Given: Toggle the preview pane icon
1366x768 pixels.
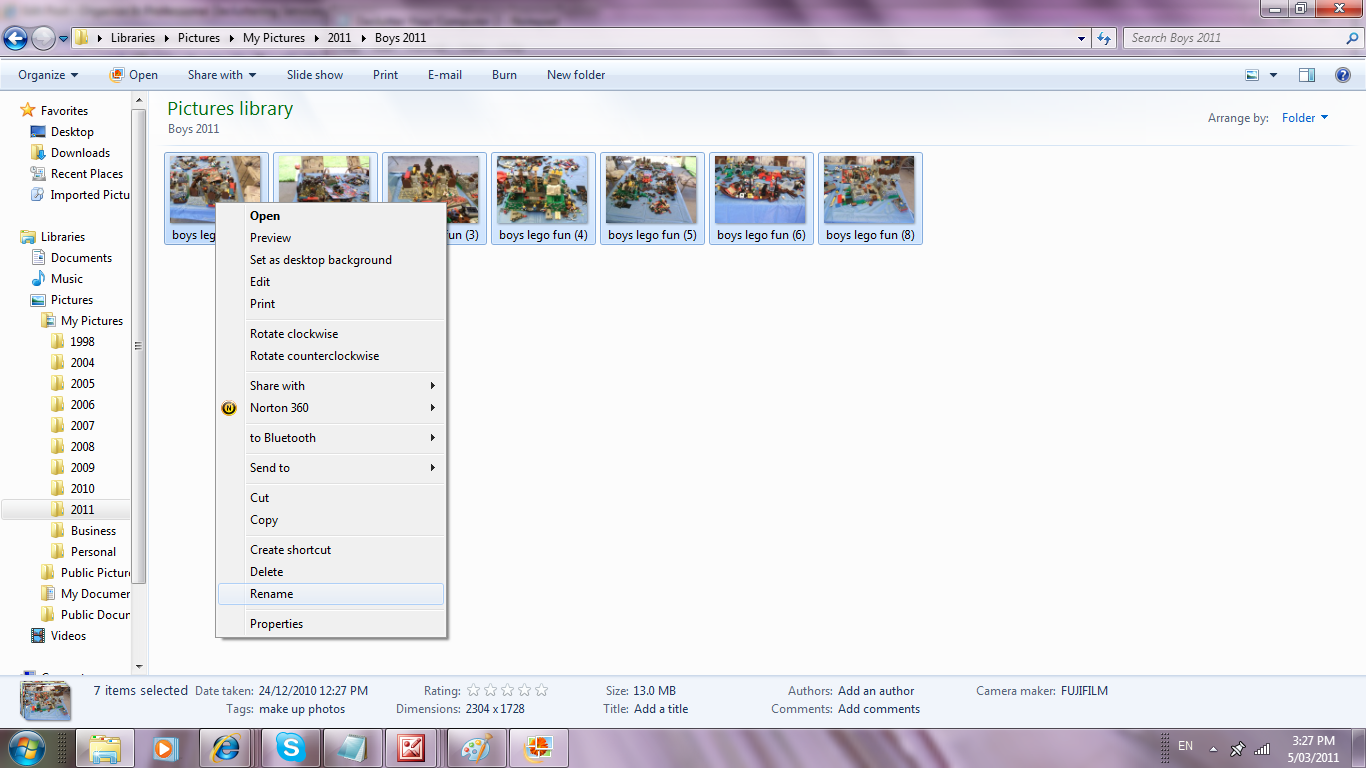Looking at the screenshot, I should click(1306, 75).
